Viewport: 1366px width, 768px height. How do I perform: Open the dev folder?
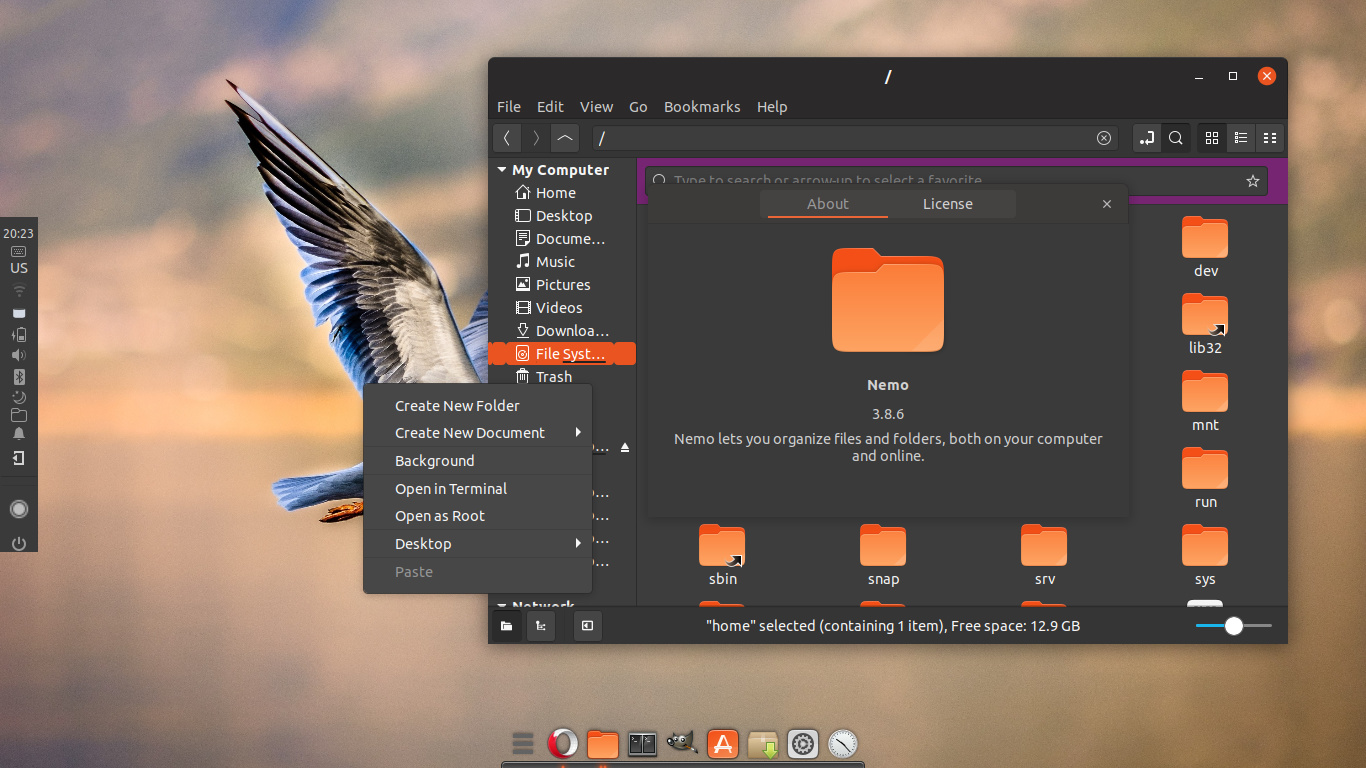1205,247
